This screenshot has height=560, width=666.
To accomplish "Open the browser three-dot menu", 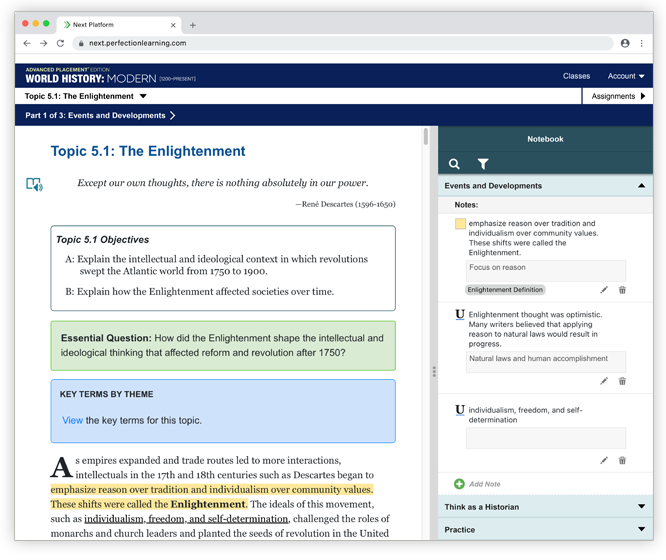I will tap(641, 43).
